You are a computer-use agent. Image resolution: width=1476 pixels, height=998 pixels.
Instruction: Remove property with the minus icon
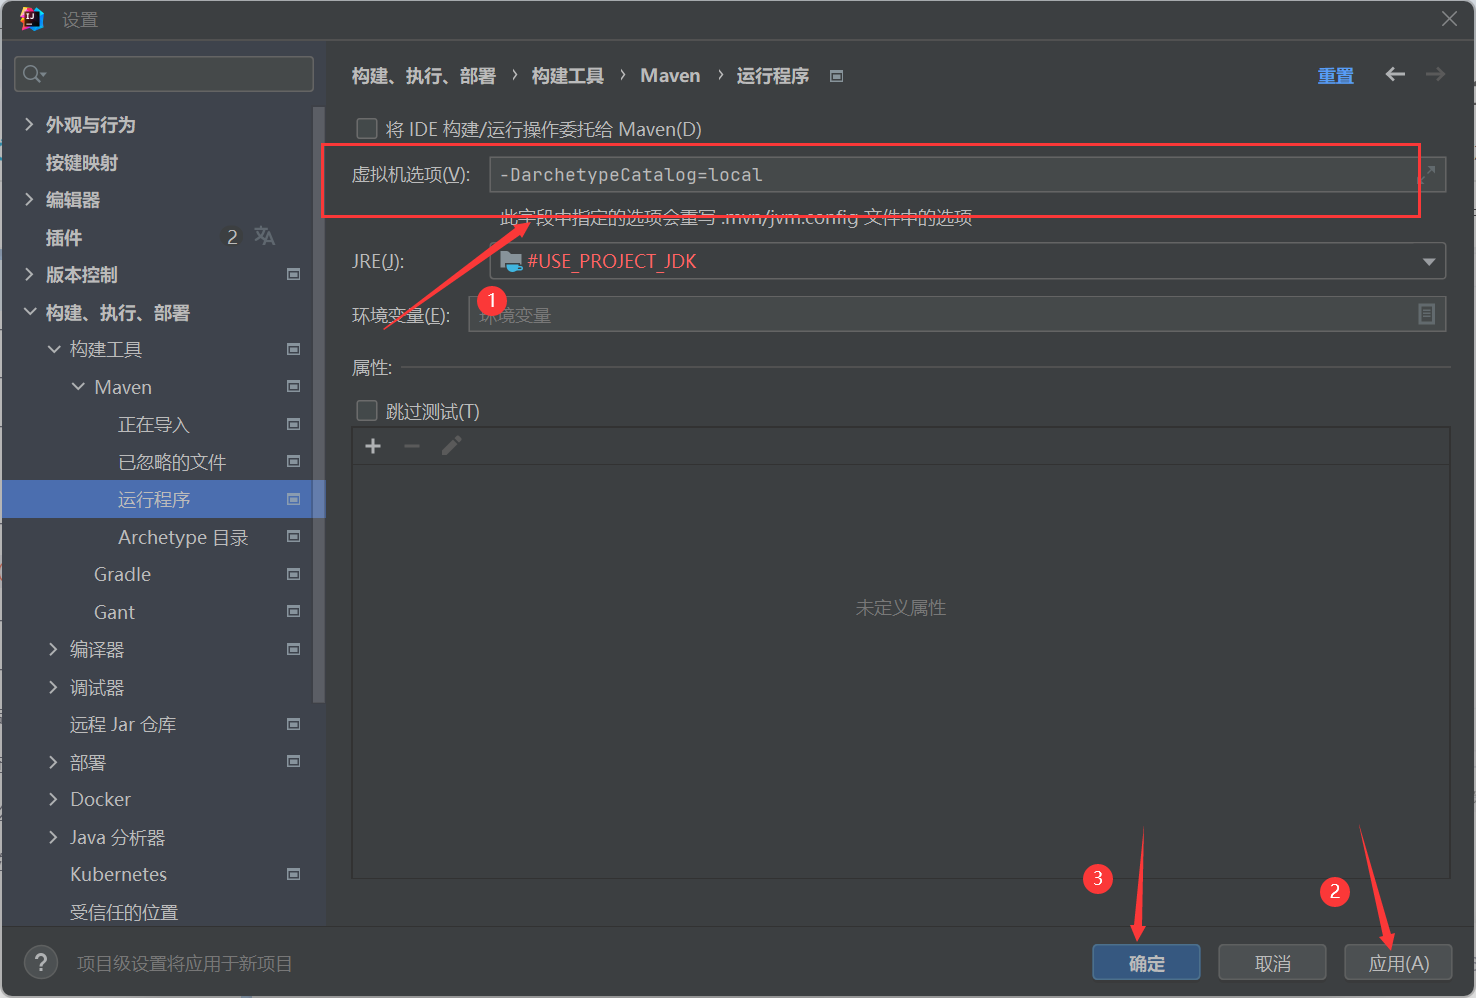412,446
